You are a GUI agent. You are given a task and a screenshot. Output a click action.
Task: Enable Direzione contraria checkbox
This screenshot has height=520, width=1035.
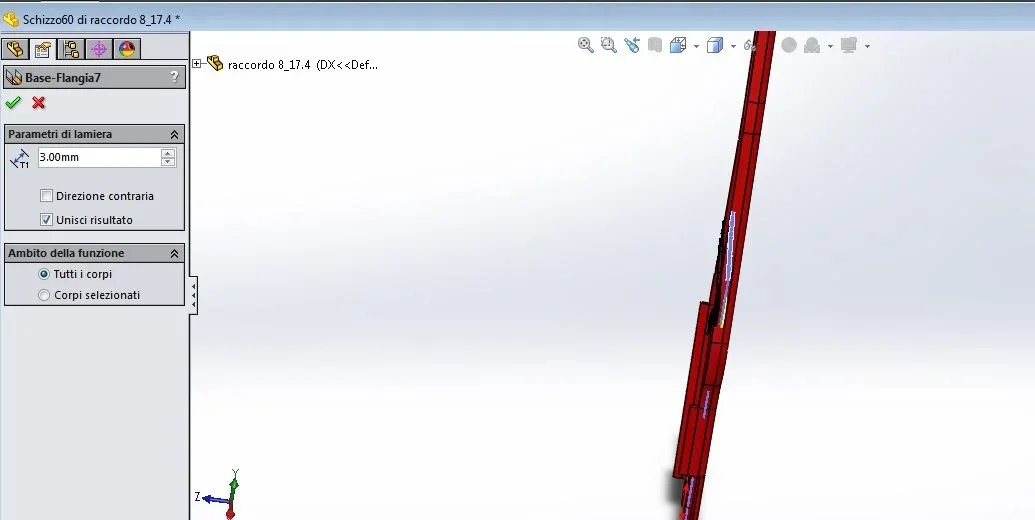tap(46, 196)
